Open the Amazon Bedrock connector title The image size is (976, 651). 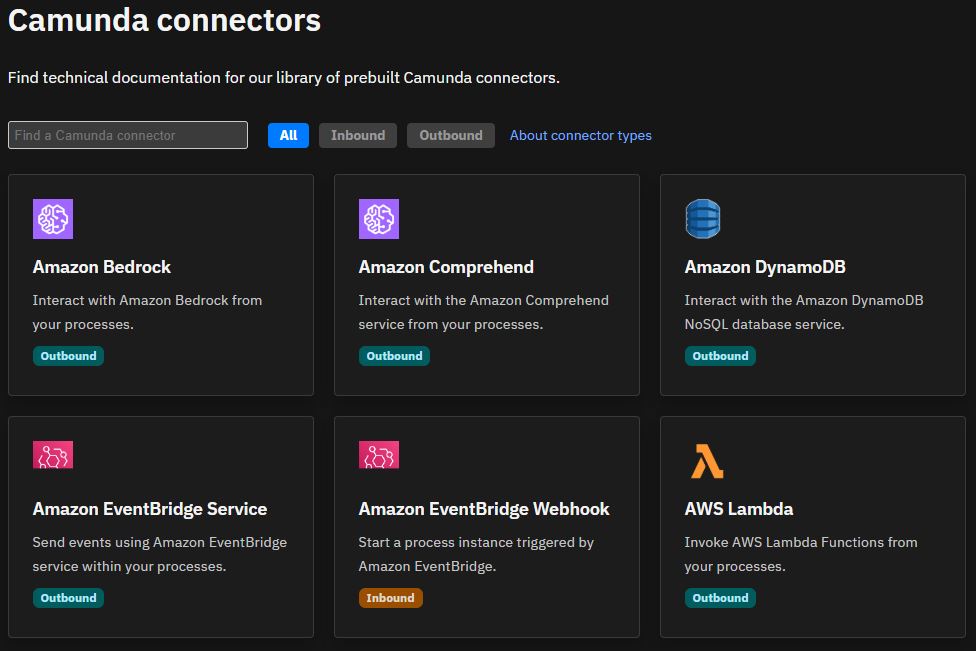[101, 267]
